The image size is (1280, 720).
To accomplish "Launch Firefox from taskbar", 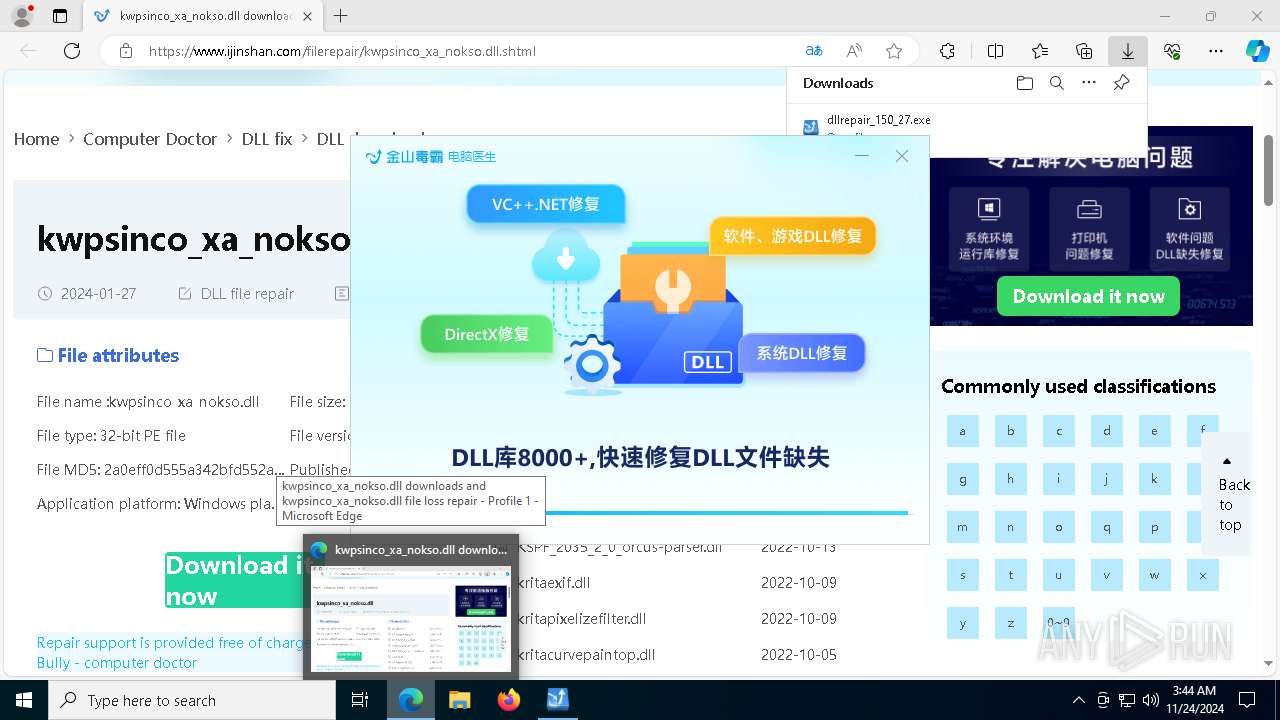I will click(509, 700).
